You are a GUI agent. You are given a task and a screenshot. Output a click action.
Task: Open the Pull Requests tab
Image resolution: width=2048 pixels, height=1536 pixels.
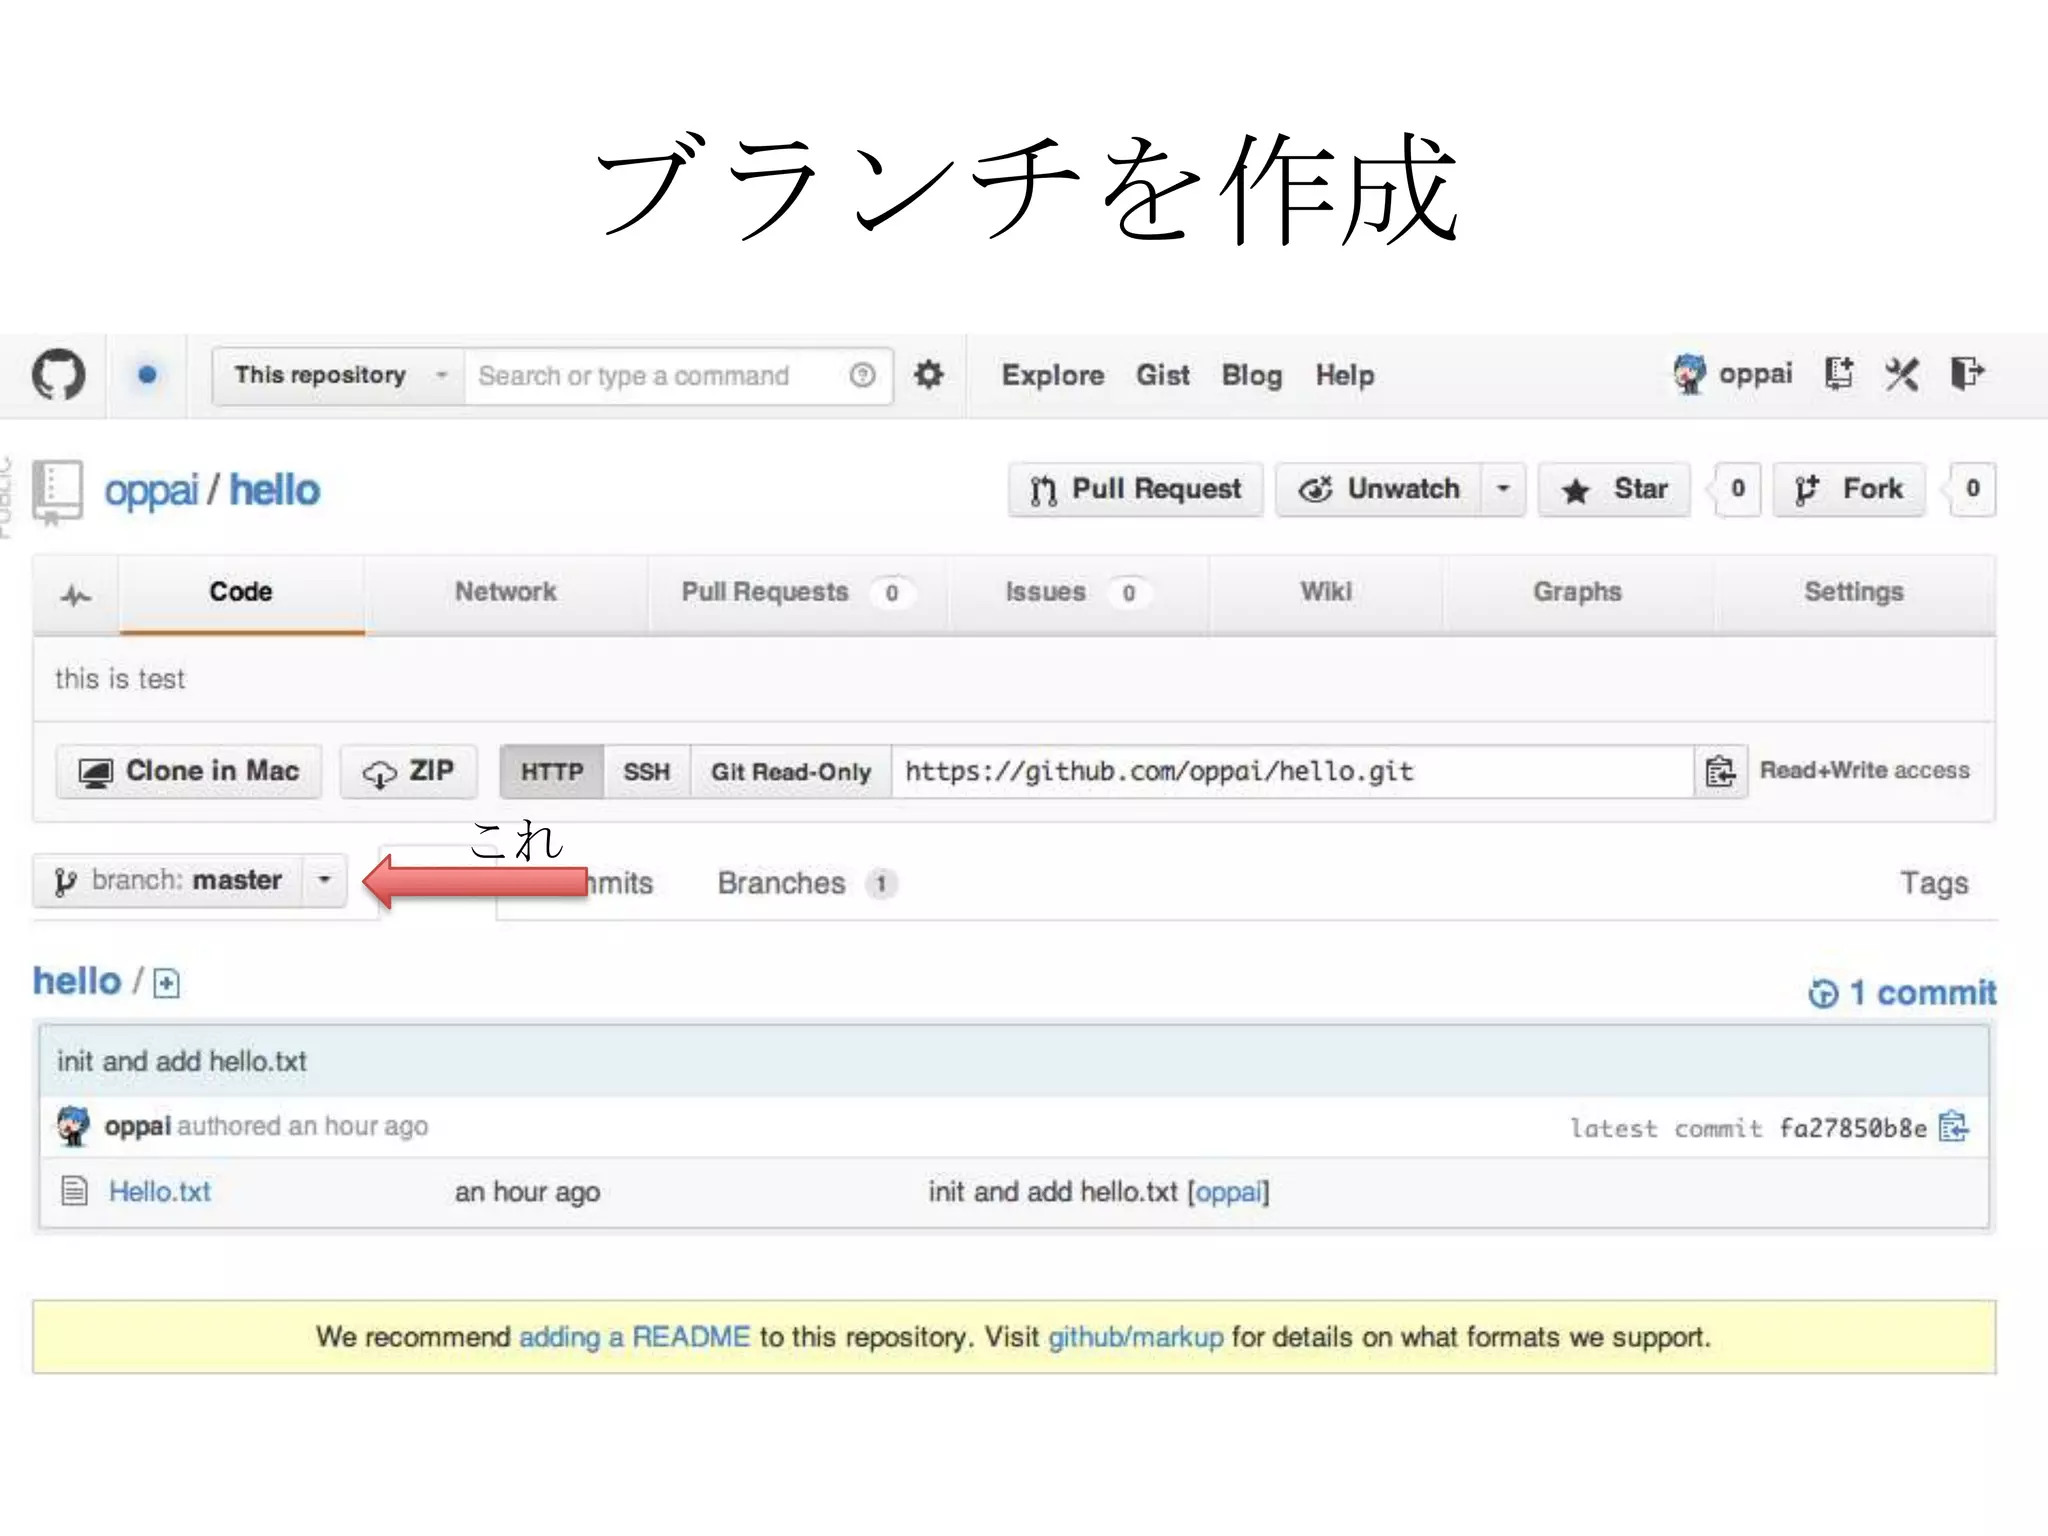[x=797, y=592]
